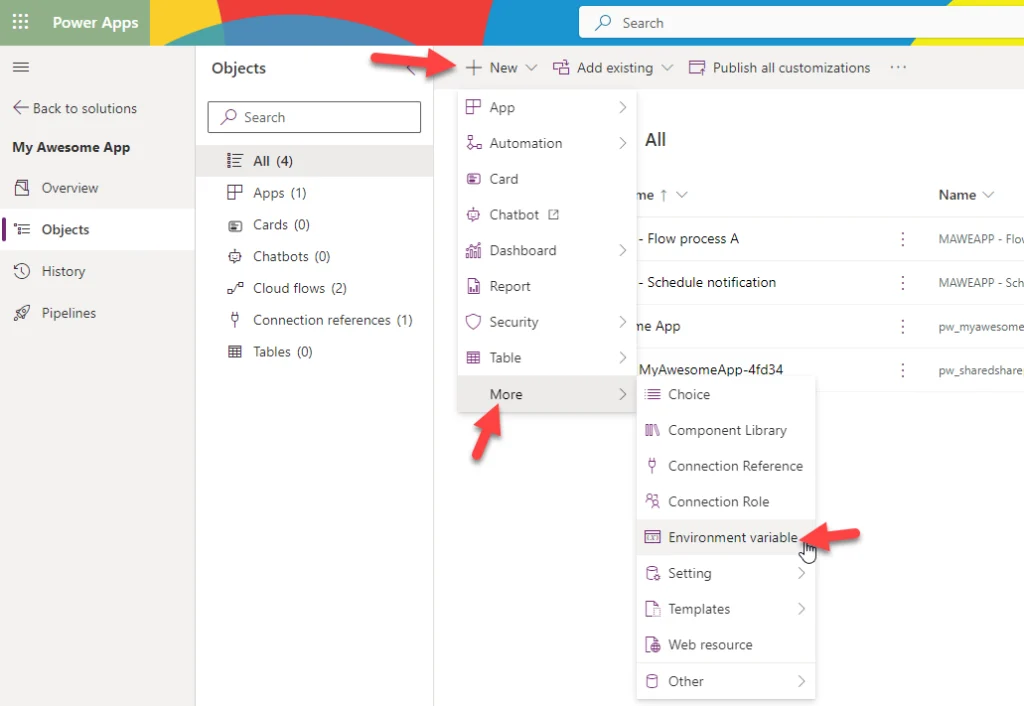Click the Add existing icon

tap(561, 68)
